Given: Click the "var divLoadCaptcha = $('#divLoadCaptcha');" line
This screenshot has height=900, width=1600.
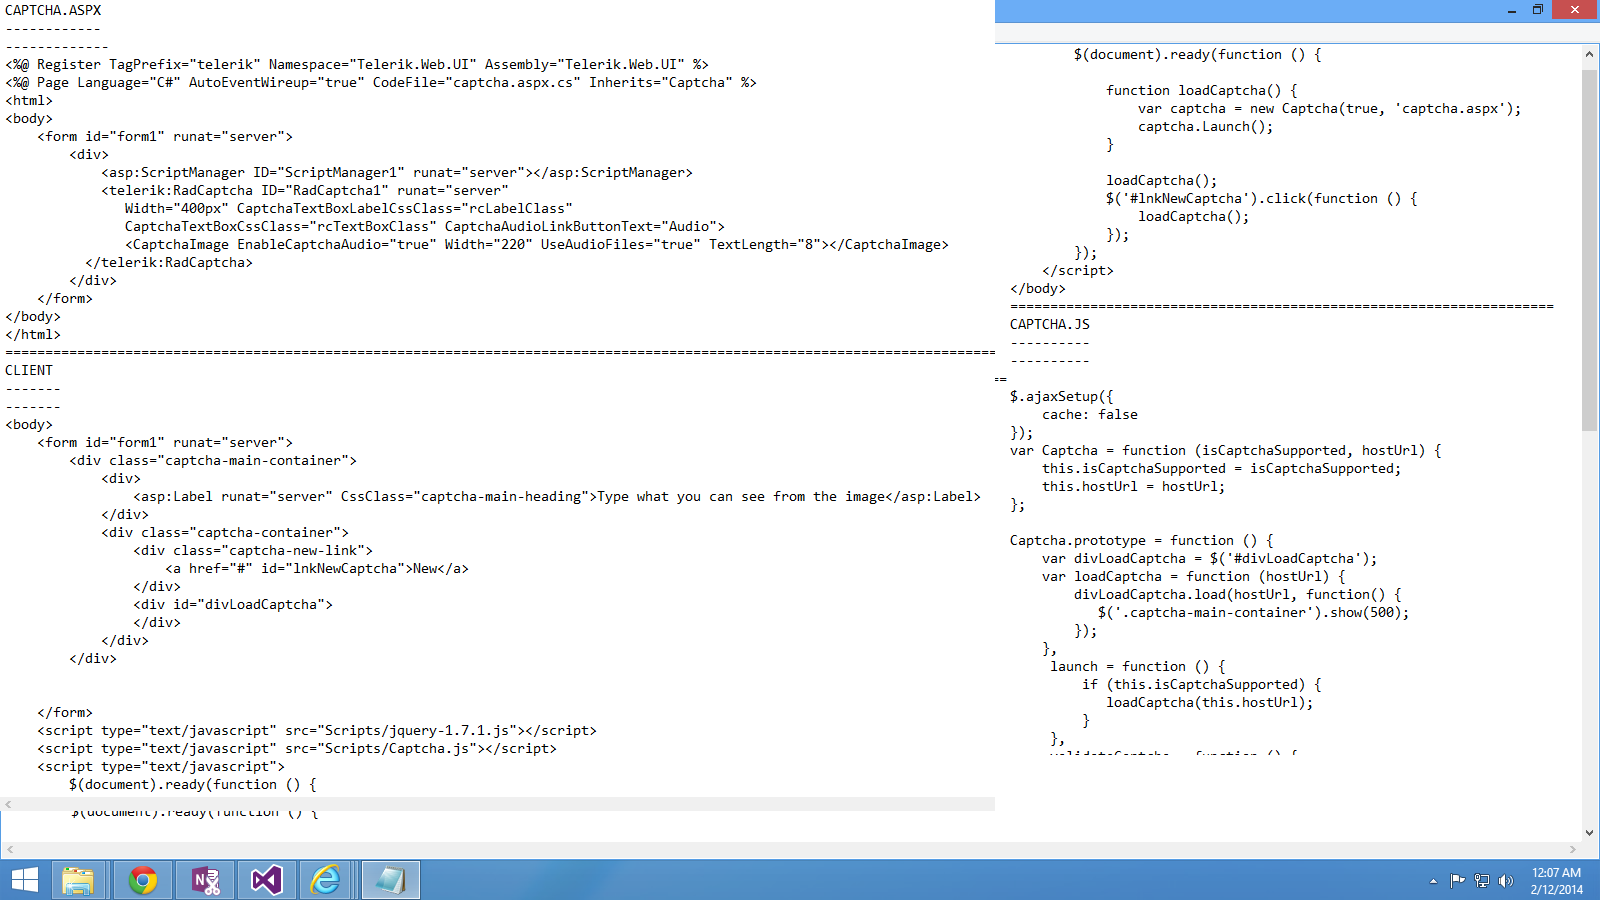Looking at the screenshot, I should click(1210, 558).
